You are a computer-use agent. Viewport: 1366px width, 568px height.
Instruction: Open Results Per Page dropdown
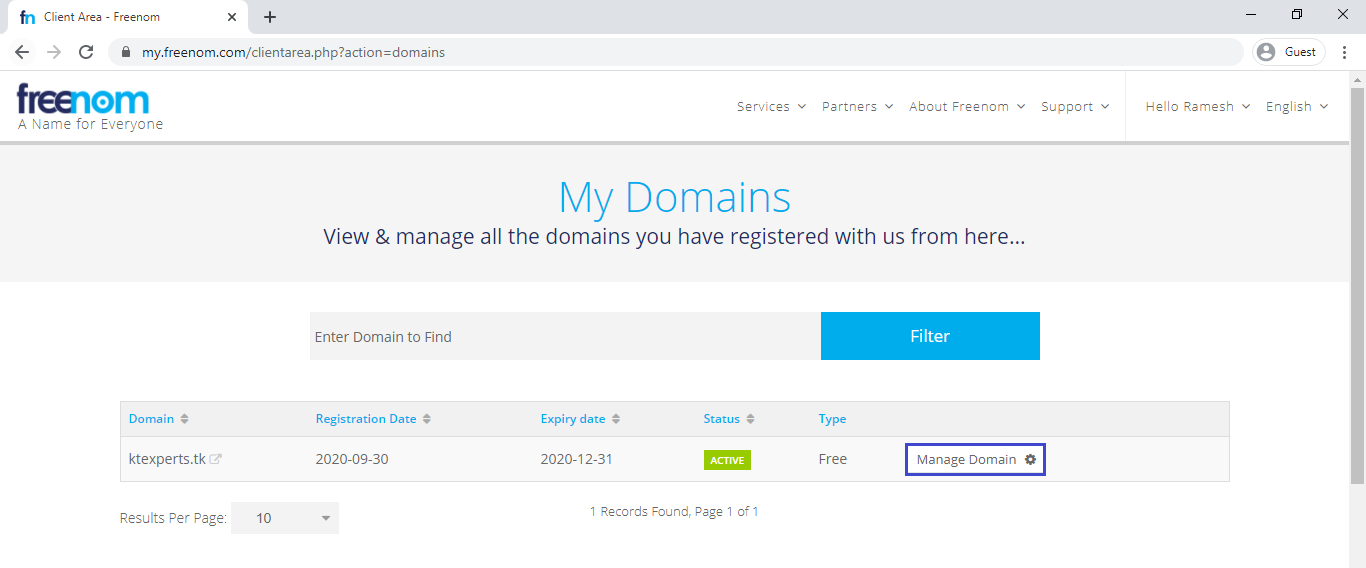click(x=285, y=518)
